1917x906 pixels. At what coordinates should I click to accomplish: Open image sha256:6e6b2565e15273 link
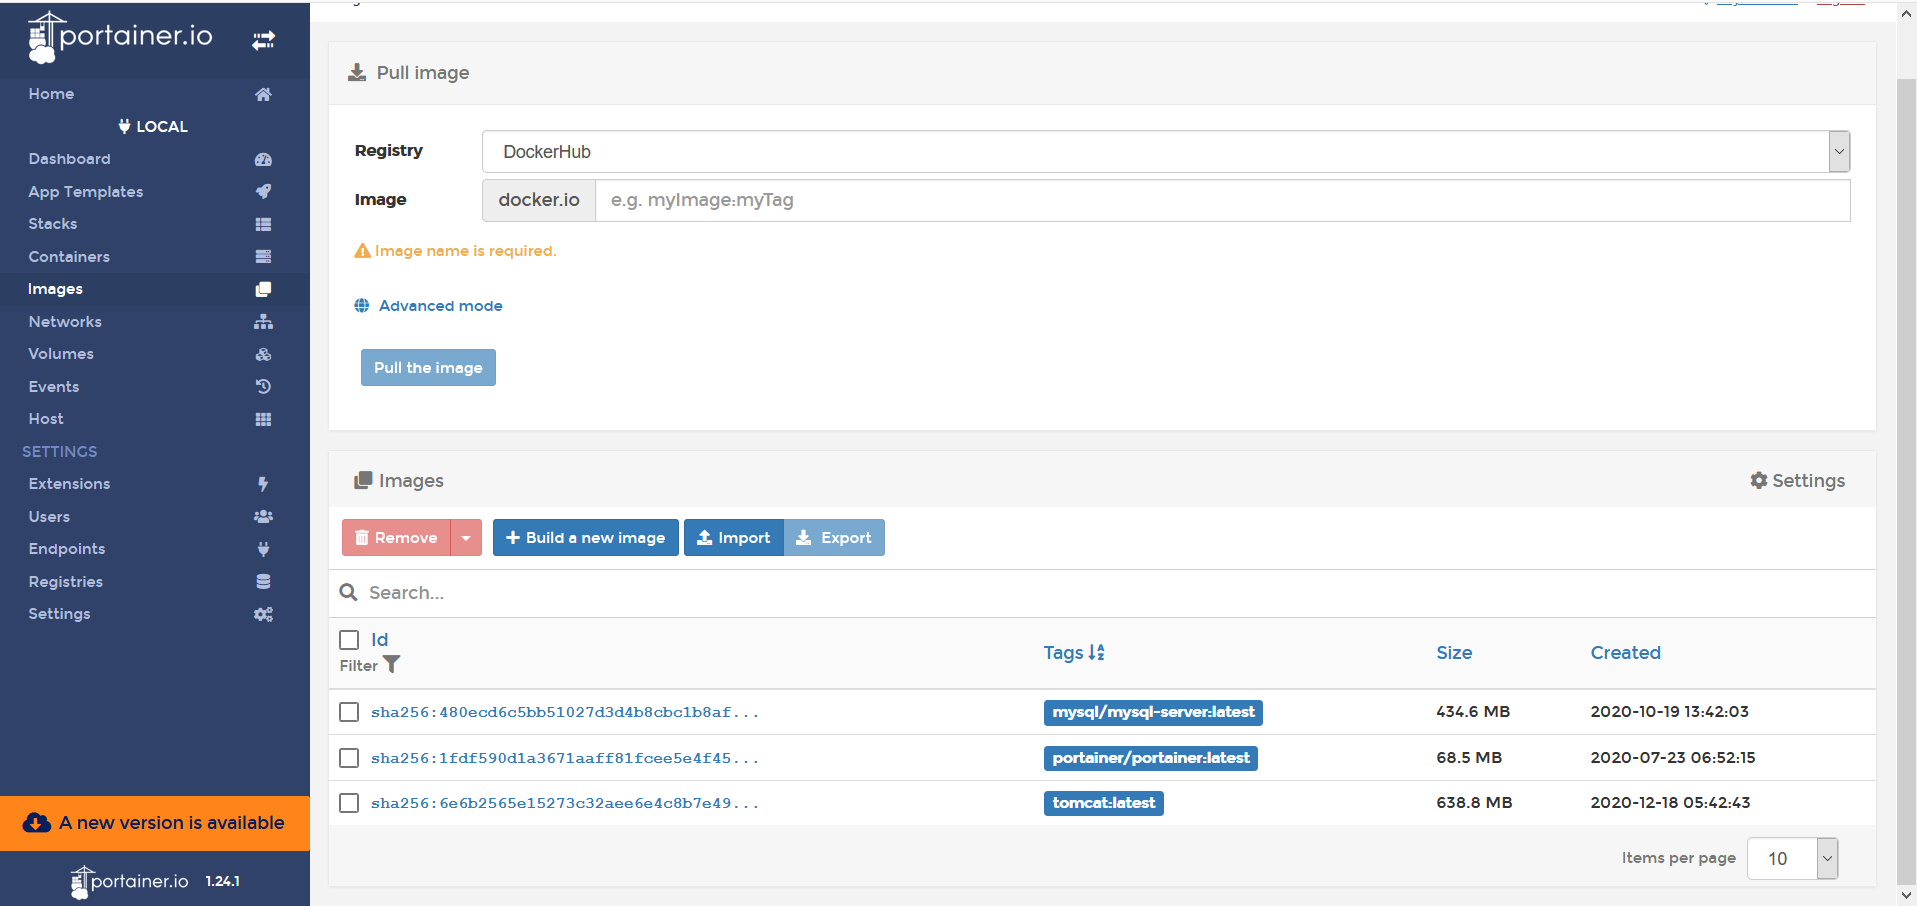click(x=565, y=803)
